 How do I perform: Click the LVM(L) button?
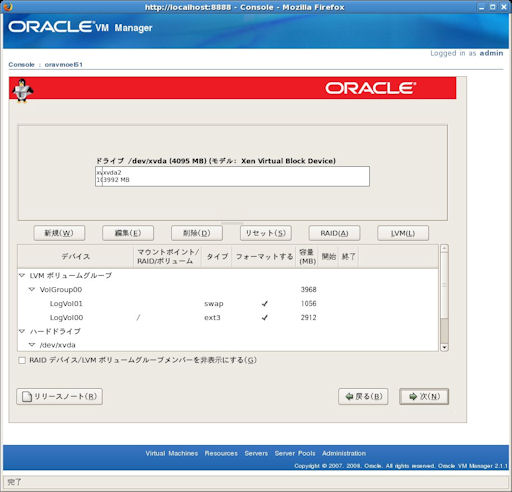[403, 233]
